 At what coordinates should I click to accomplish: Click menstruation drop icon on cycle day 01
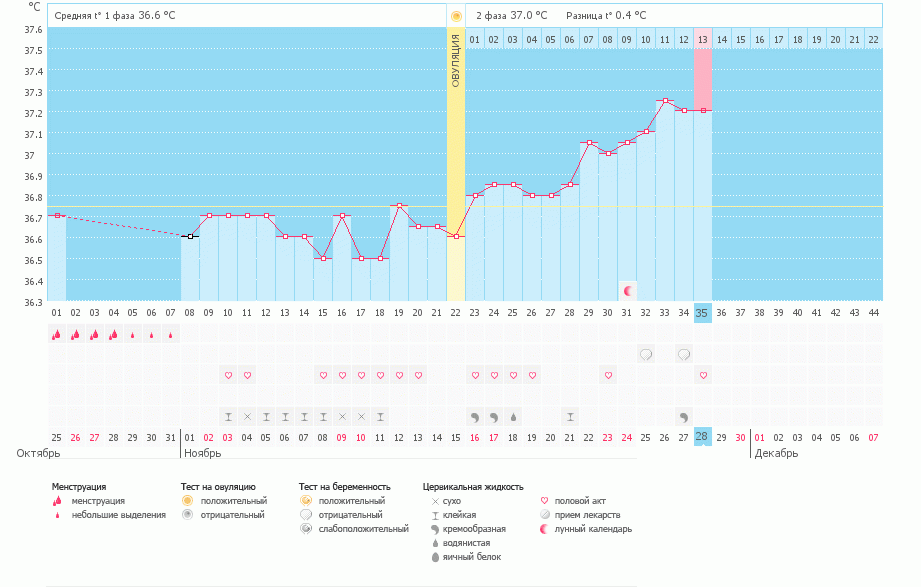[x=56, y=335]
